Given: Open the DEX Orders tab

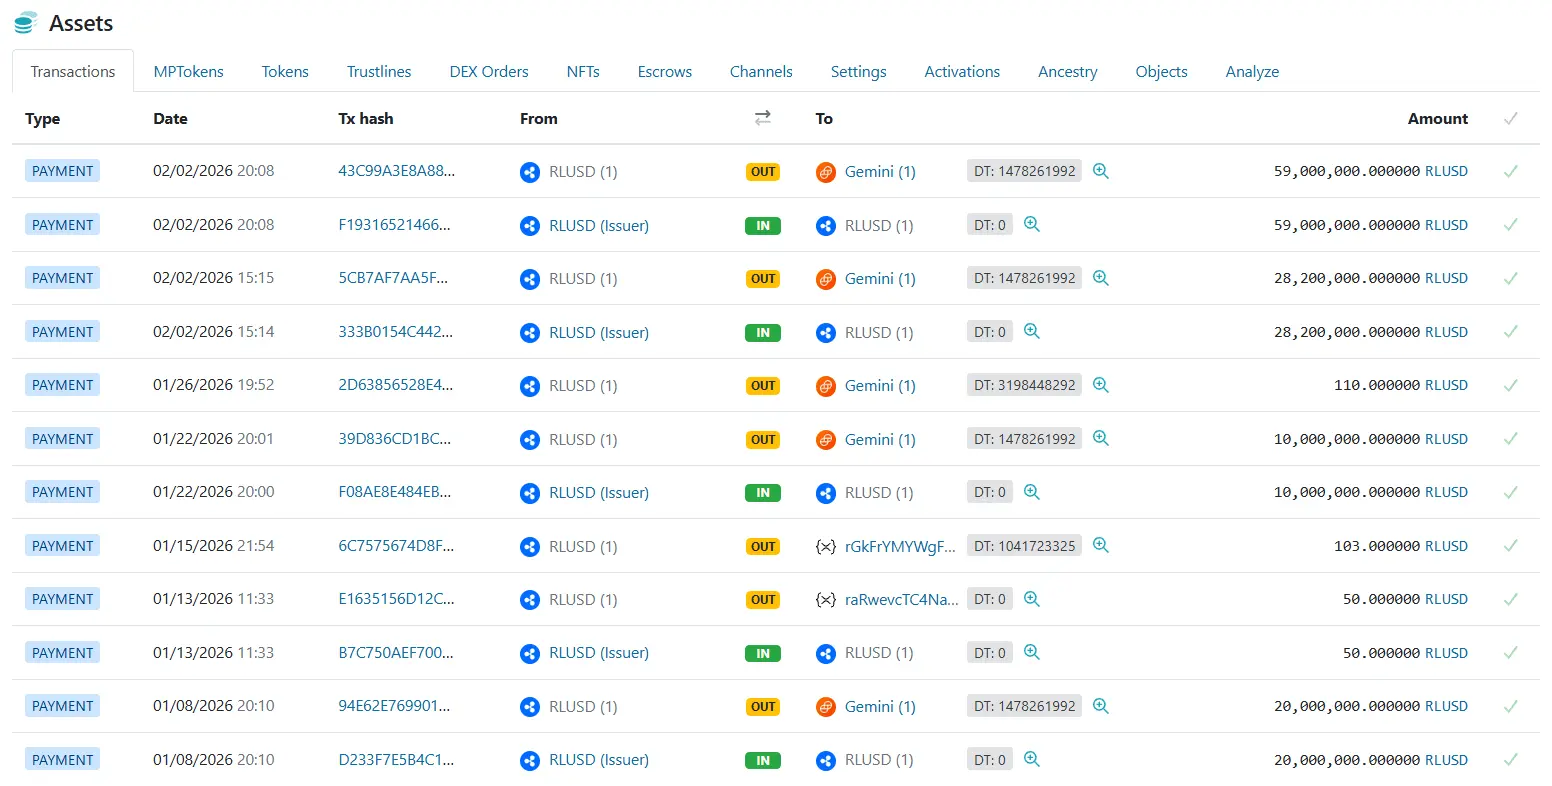Looking at the screenshot, I should (489, 72).
